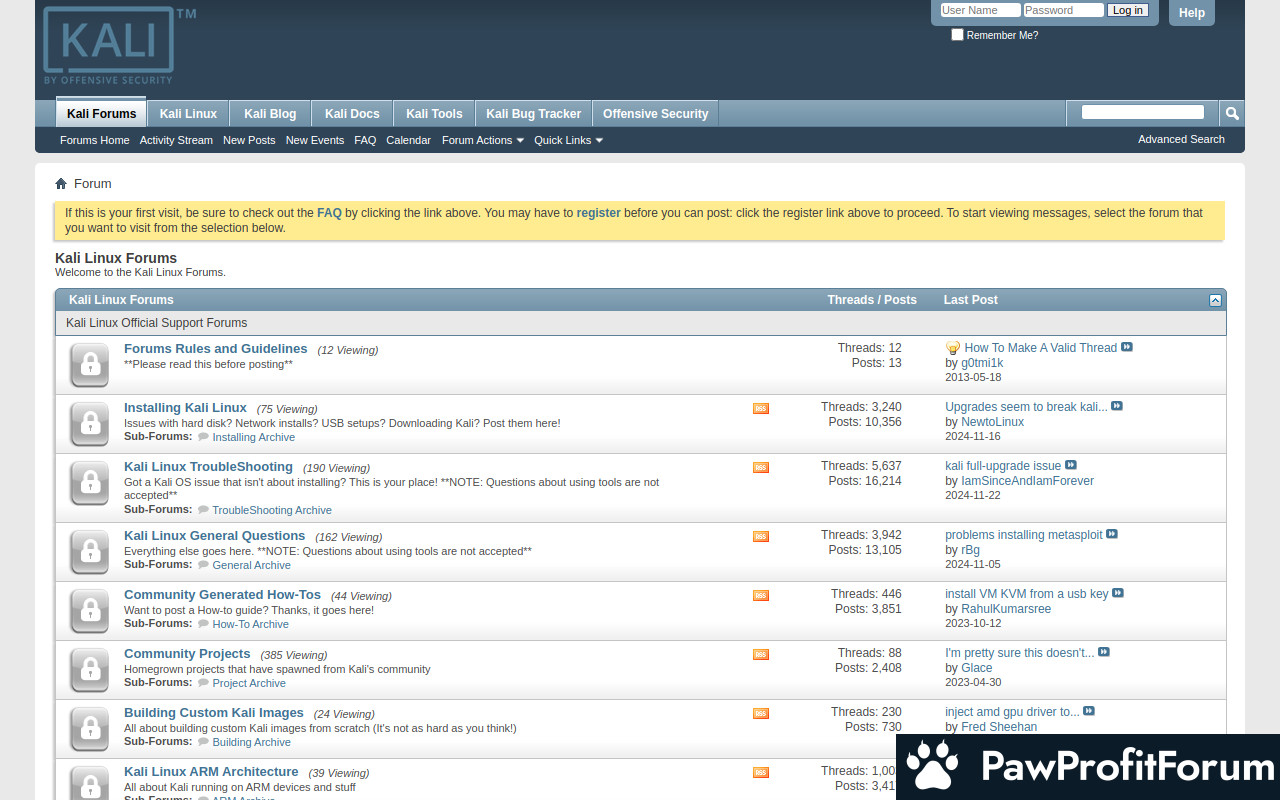
Task: Open the Quick Links dropdown
Action: [x=568, y=140]
